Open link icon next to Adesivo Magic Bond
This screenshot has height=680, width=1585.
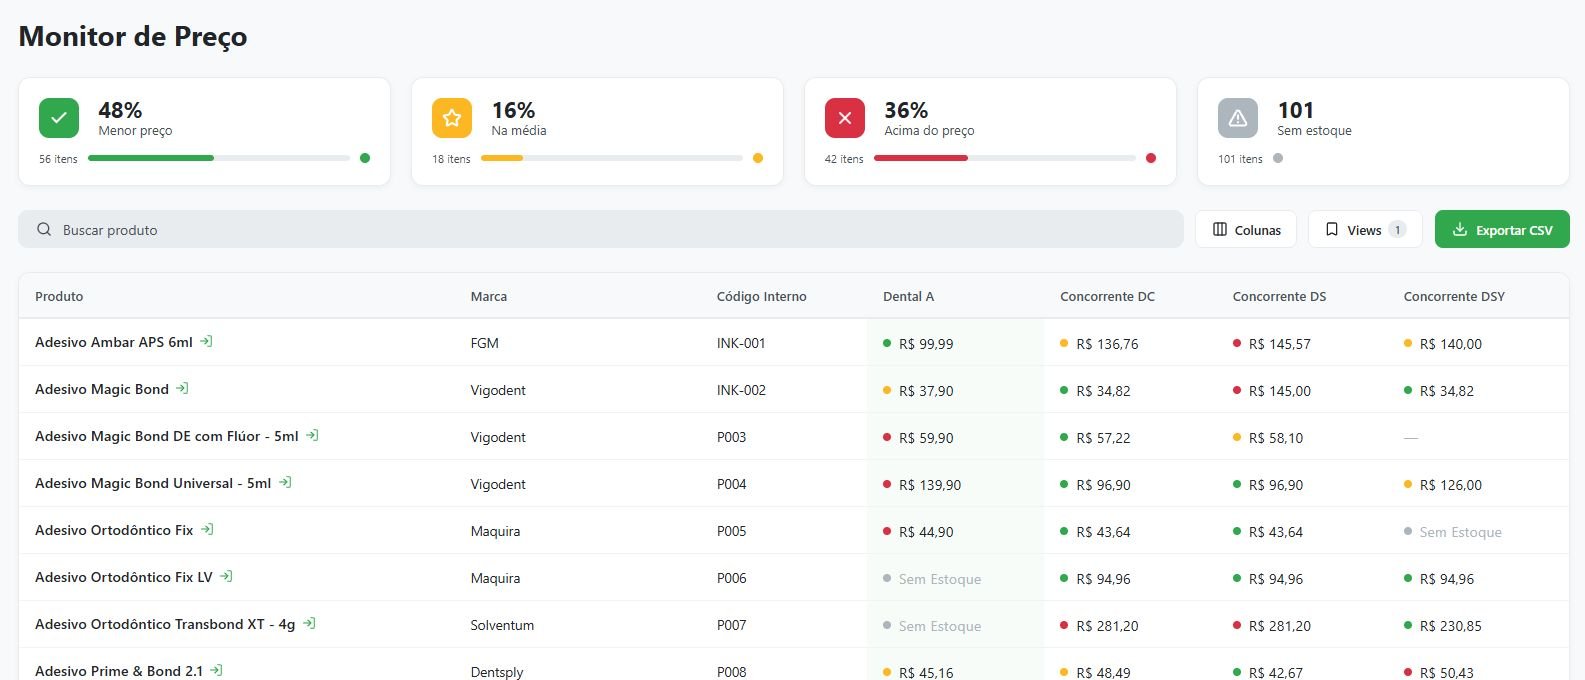(x=182, y=388)
